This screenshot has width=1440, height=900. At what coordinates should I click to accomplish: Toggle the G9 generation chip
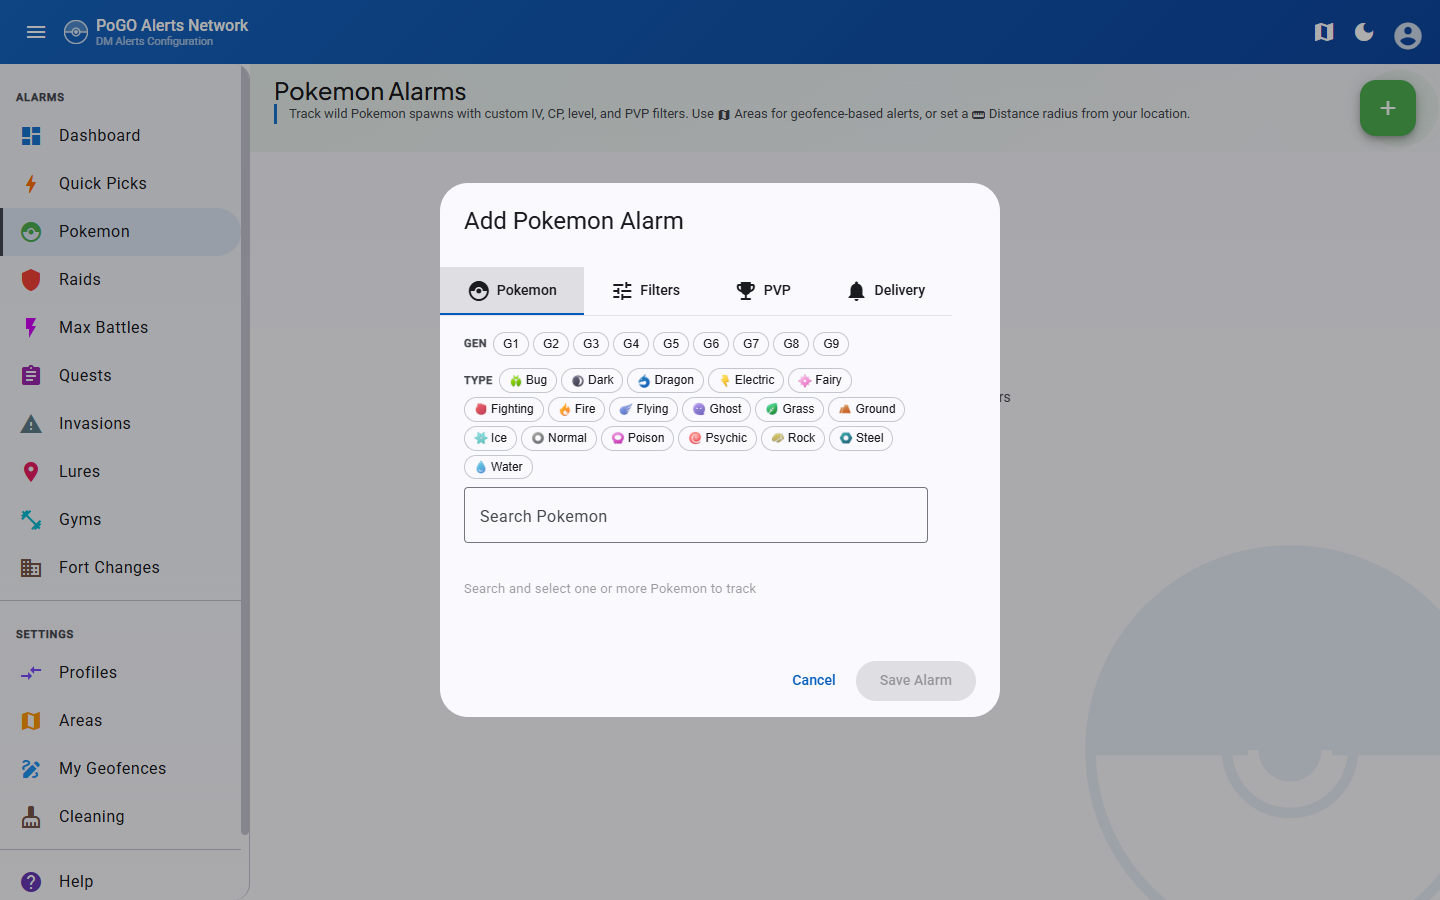(831, 344)
